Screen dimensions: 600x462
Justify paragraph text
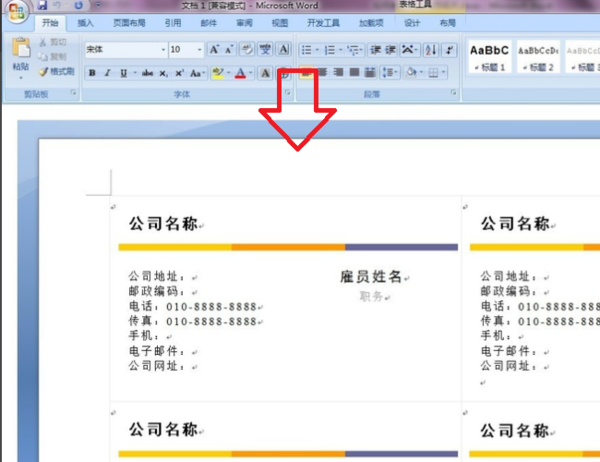coord(354,72)
